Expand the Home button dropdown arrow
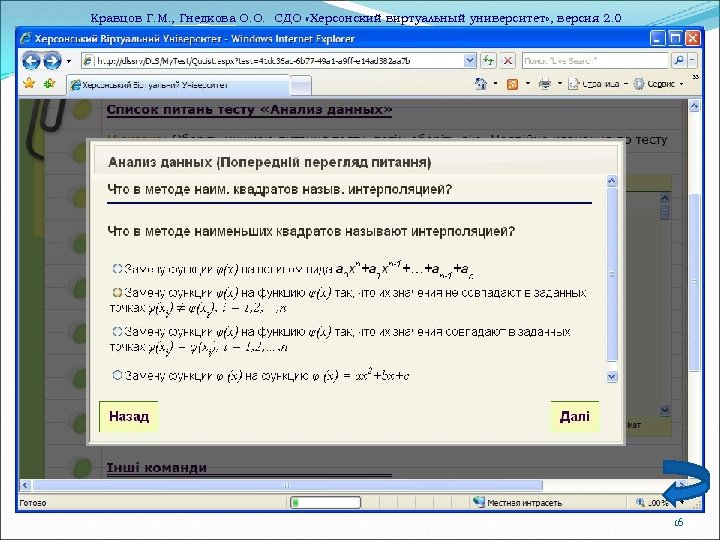This screenshot has width=720, height=540. [x=495, y=84]
